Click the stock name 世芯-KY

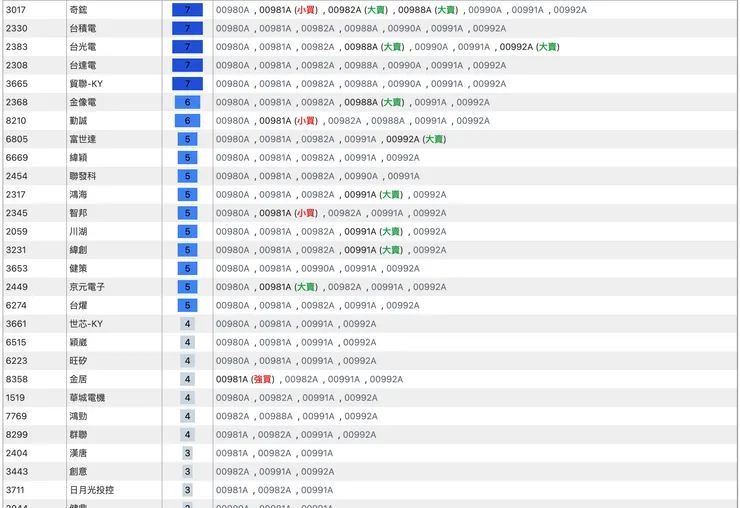pyautogui.click(x=86, y=323)
